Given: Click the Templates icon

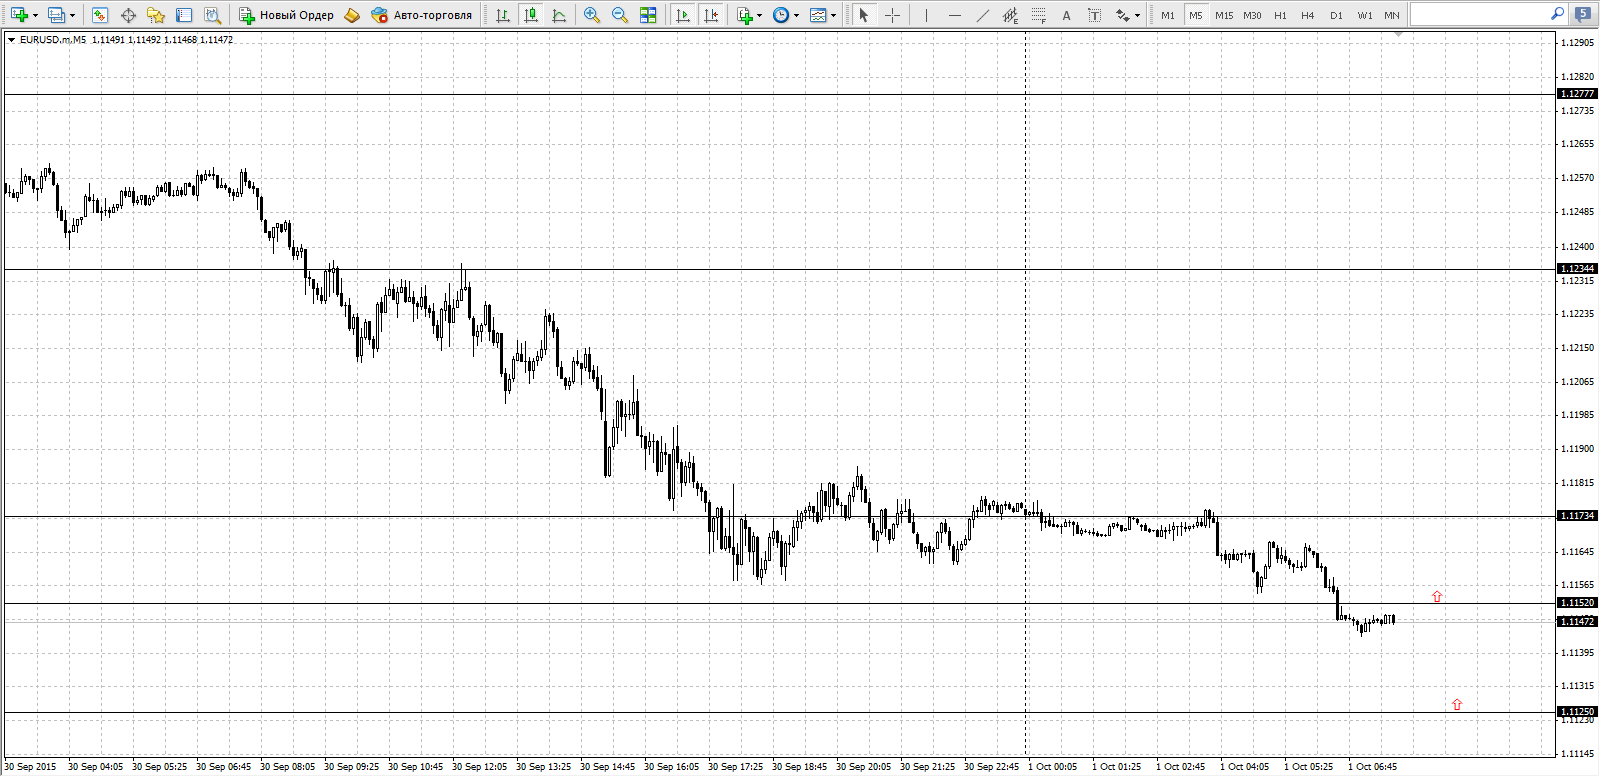Looking at the screenshot, I should (818, 15).
